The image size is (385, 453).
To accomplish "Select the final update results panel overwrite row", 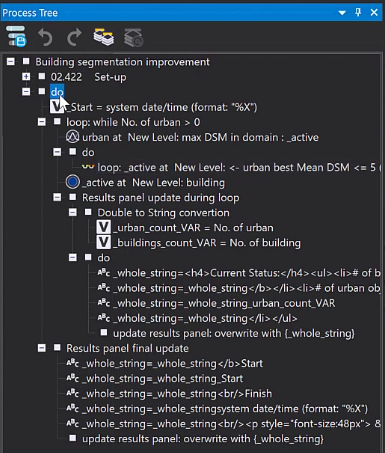I will [203, 439].
